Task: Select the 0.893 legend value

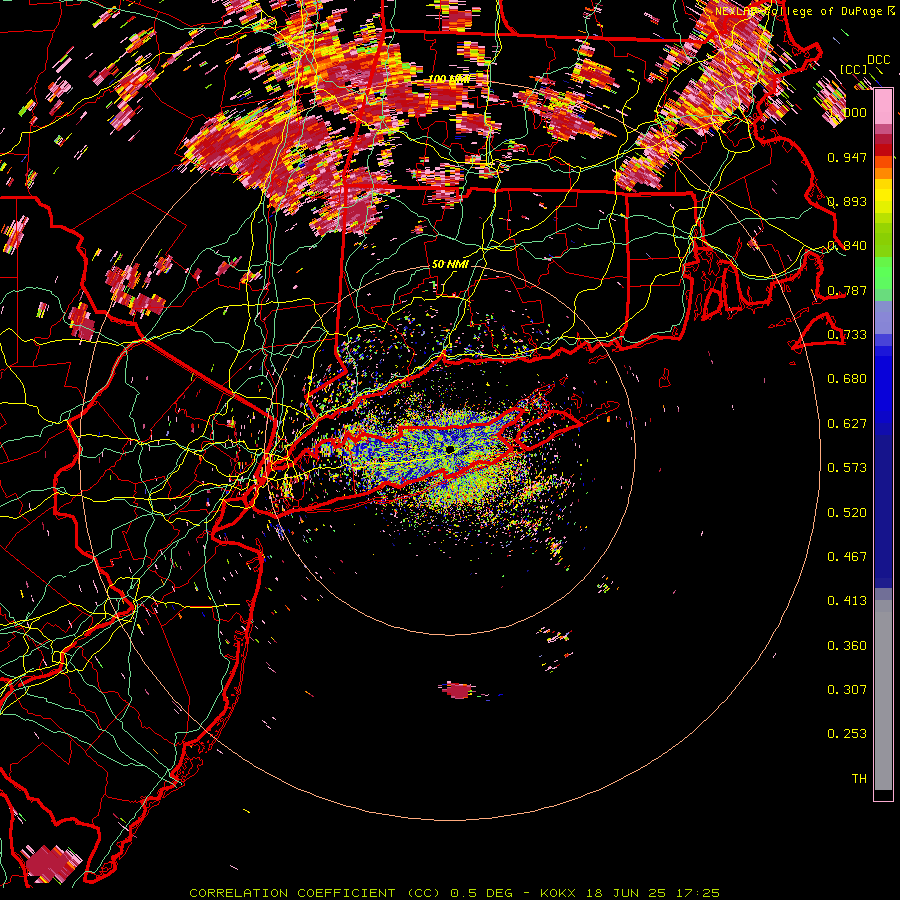Action: (847, 201)
